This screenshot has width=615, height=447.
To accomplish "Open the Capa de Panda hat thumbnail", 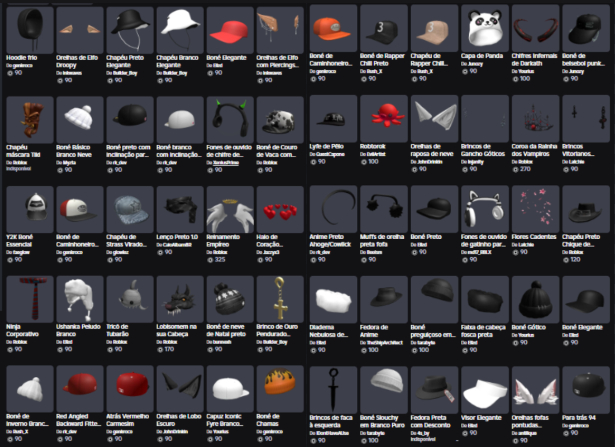I will click(485, 28).
